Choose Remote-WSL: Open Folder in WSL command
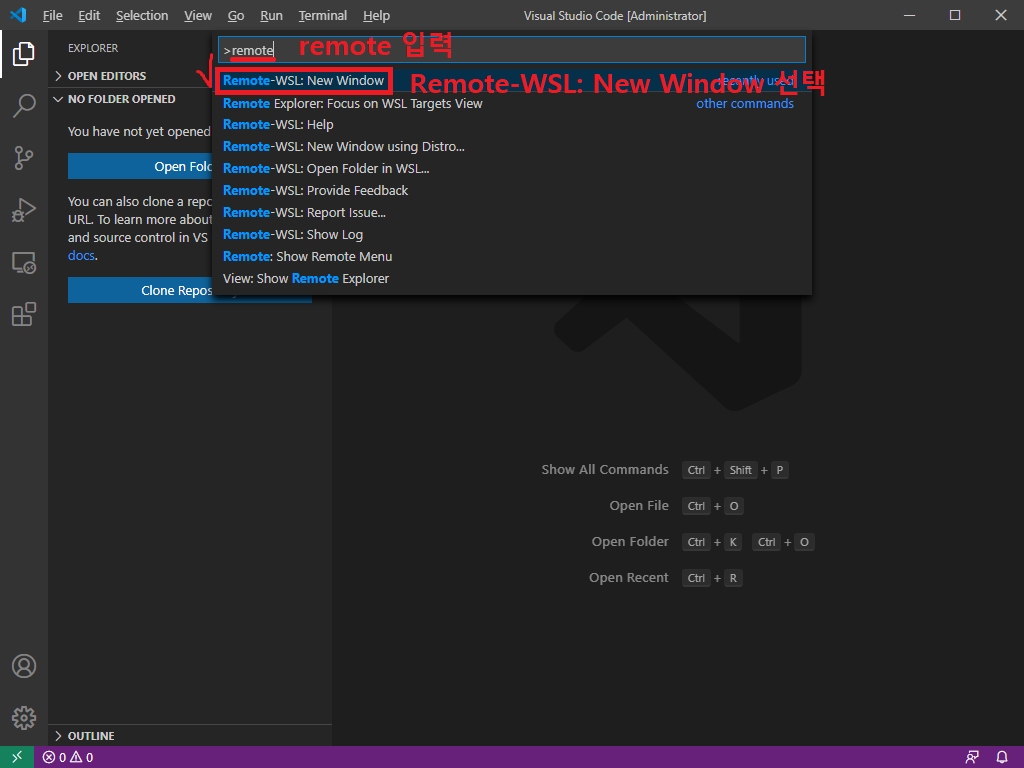Viewport: 1024px width, 768px height. [326, 169]
